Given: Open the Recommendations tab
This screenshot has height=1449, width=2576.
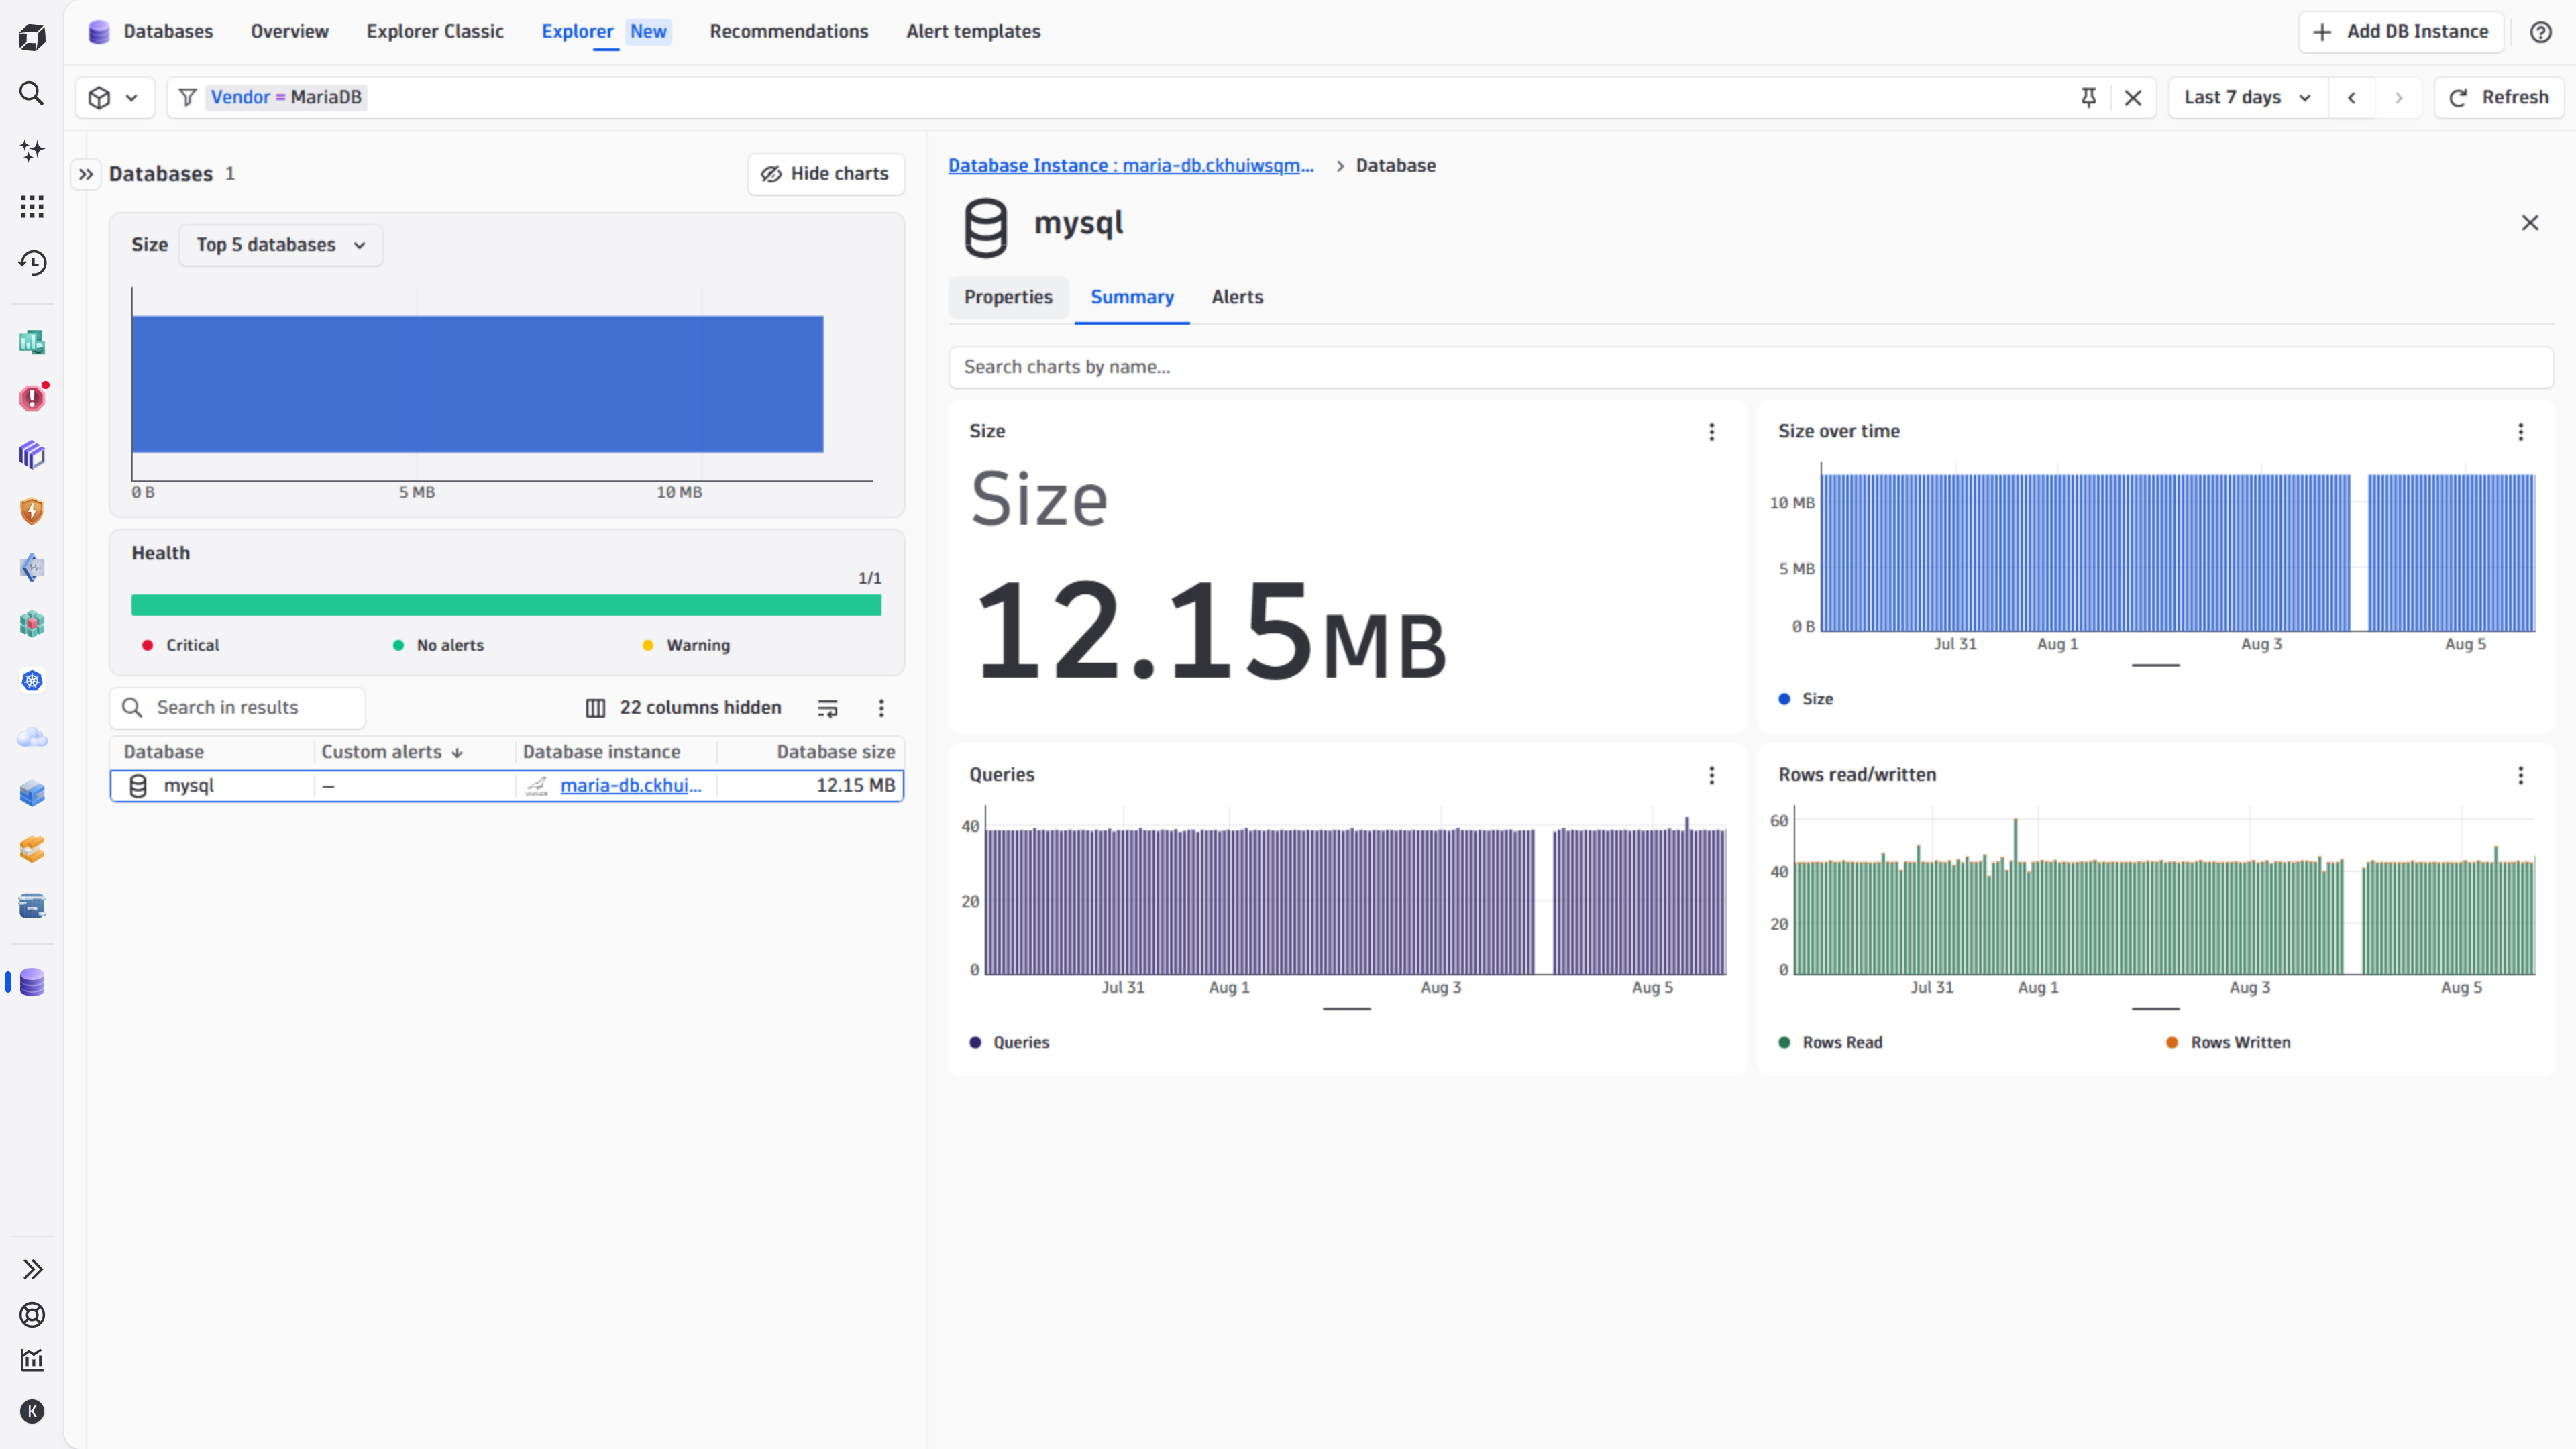Looking at the screenshot, I should tap(789, 31).
